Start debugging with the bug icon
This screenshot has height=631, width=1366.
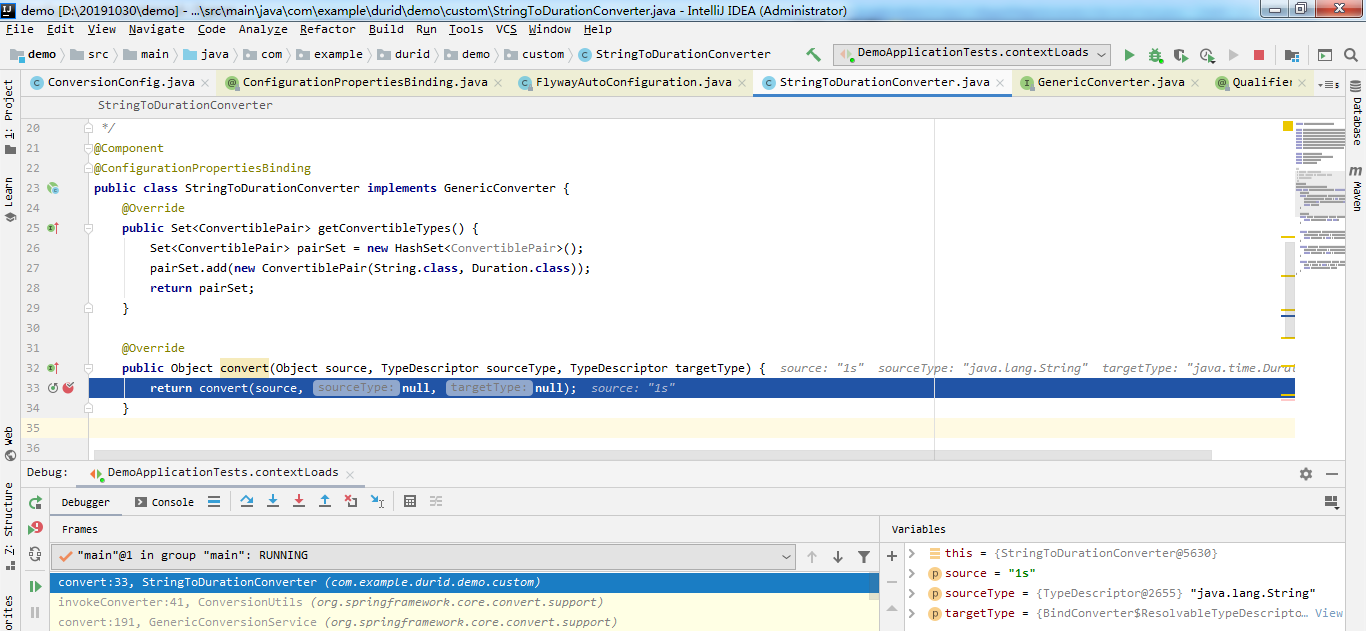pyautogui.click(x=1155, y=55)
